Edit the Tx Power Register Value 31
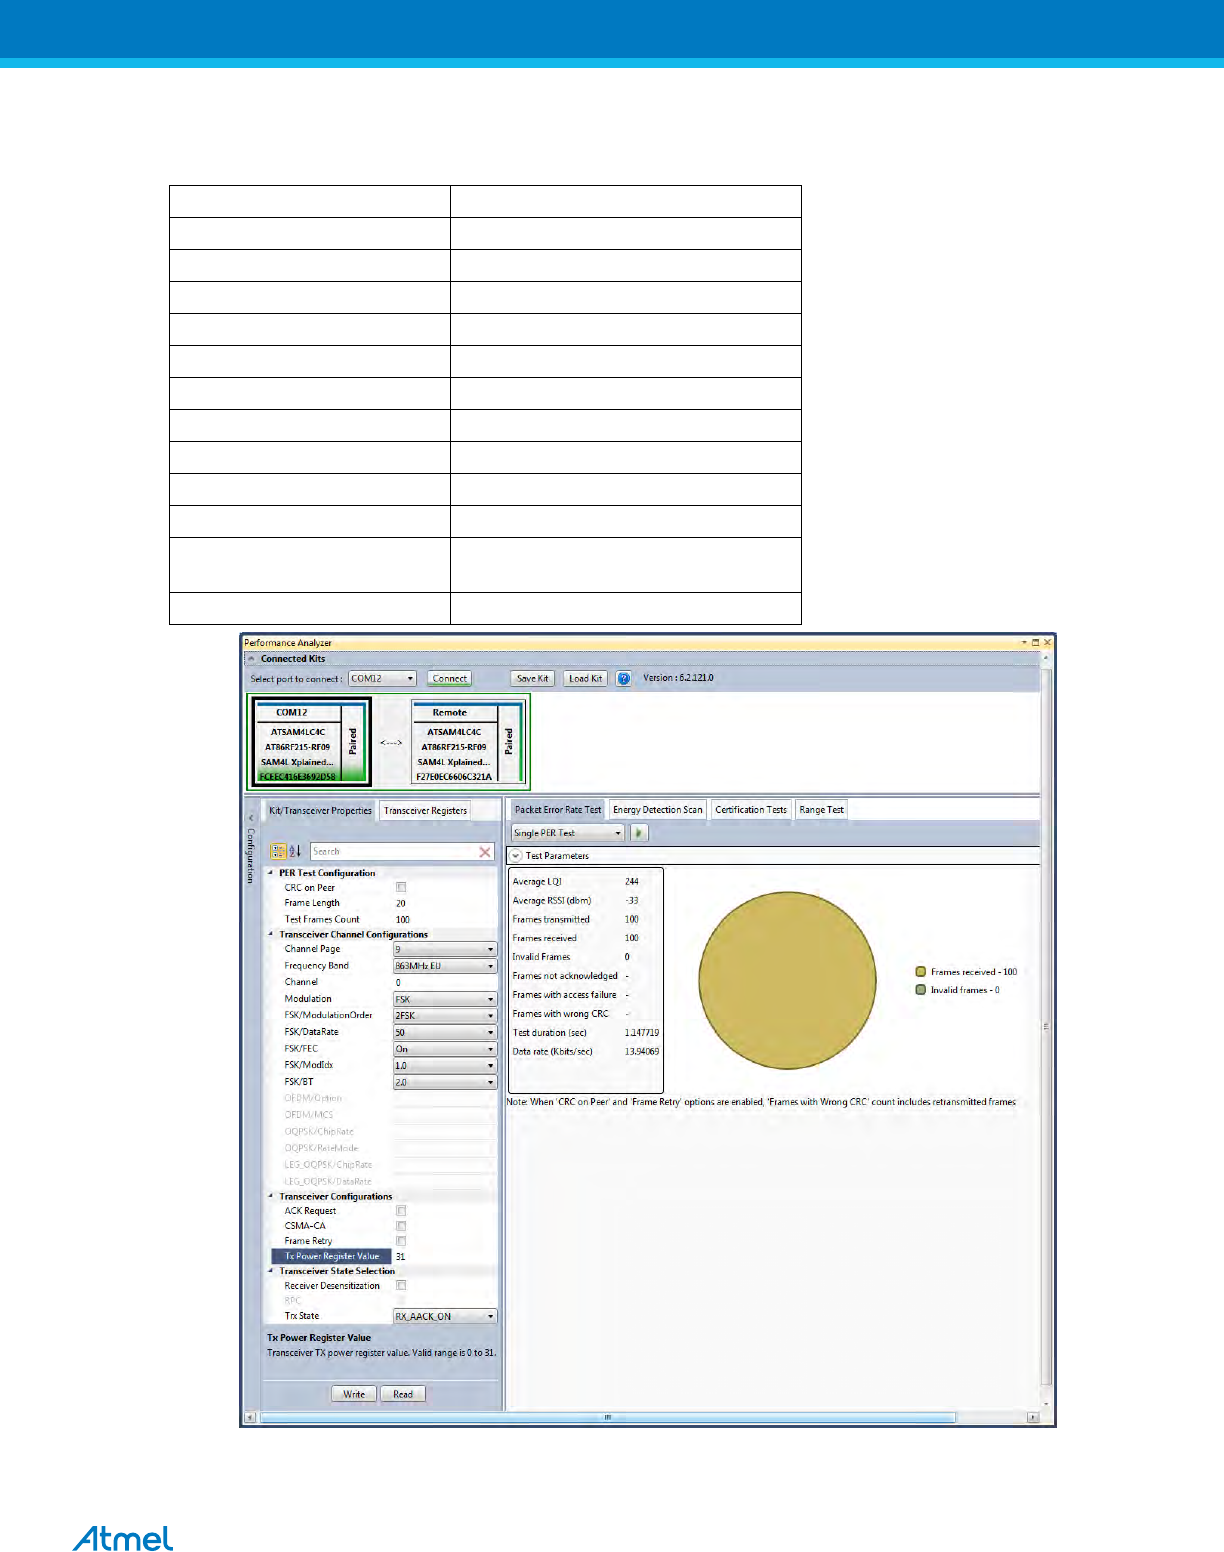The width and height of the screenshot is (1224, 1552). (445, 1256)
